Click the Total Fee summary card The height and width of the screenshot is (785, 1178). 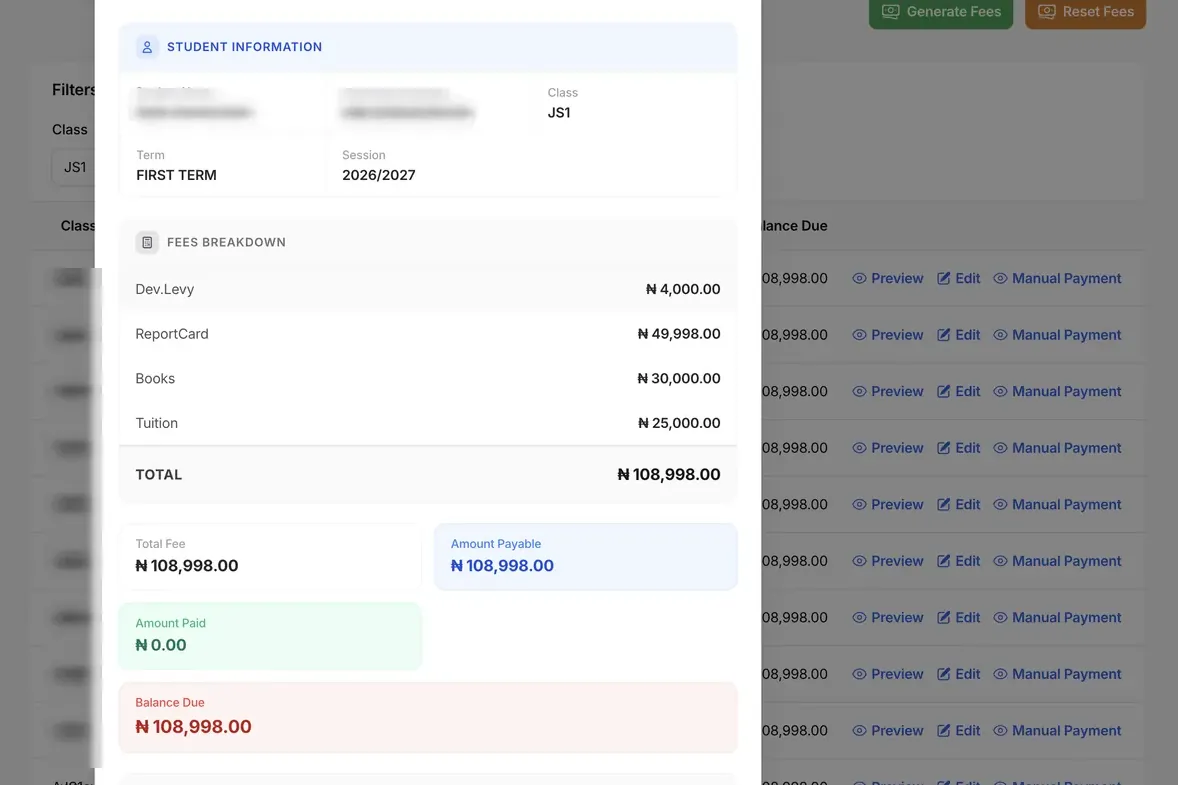[x=270, y=557]
